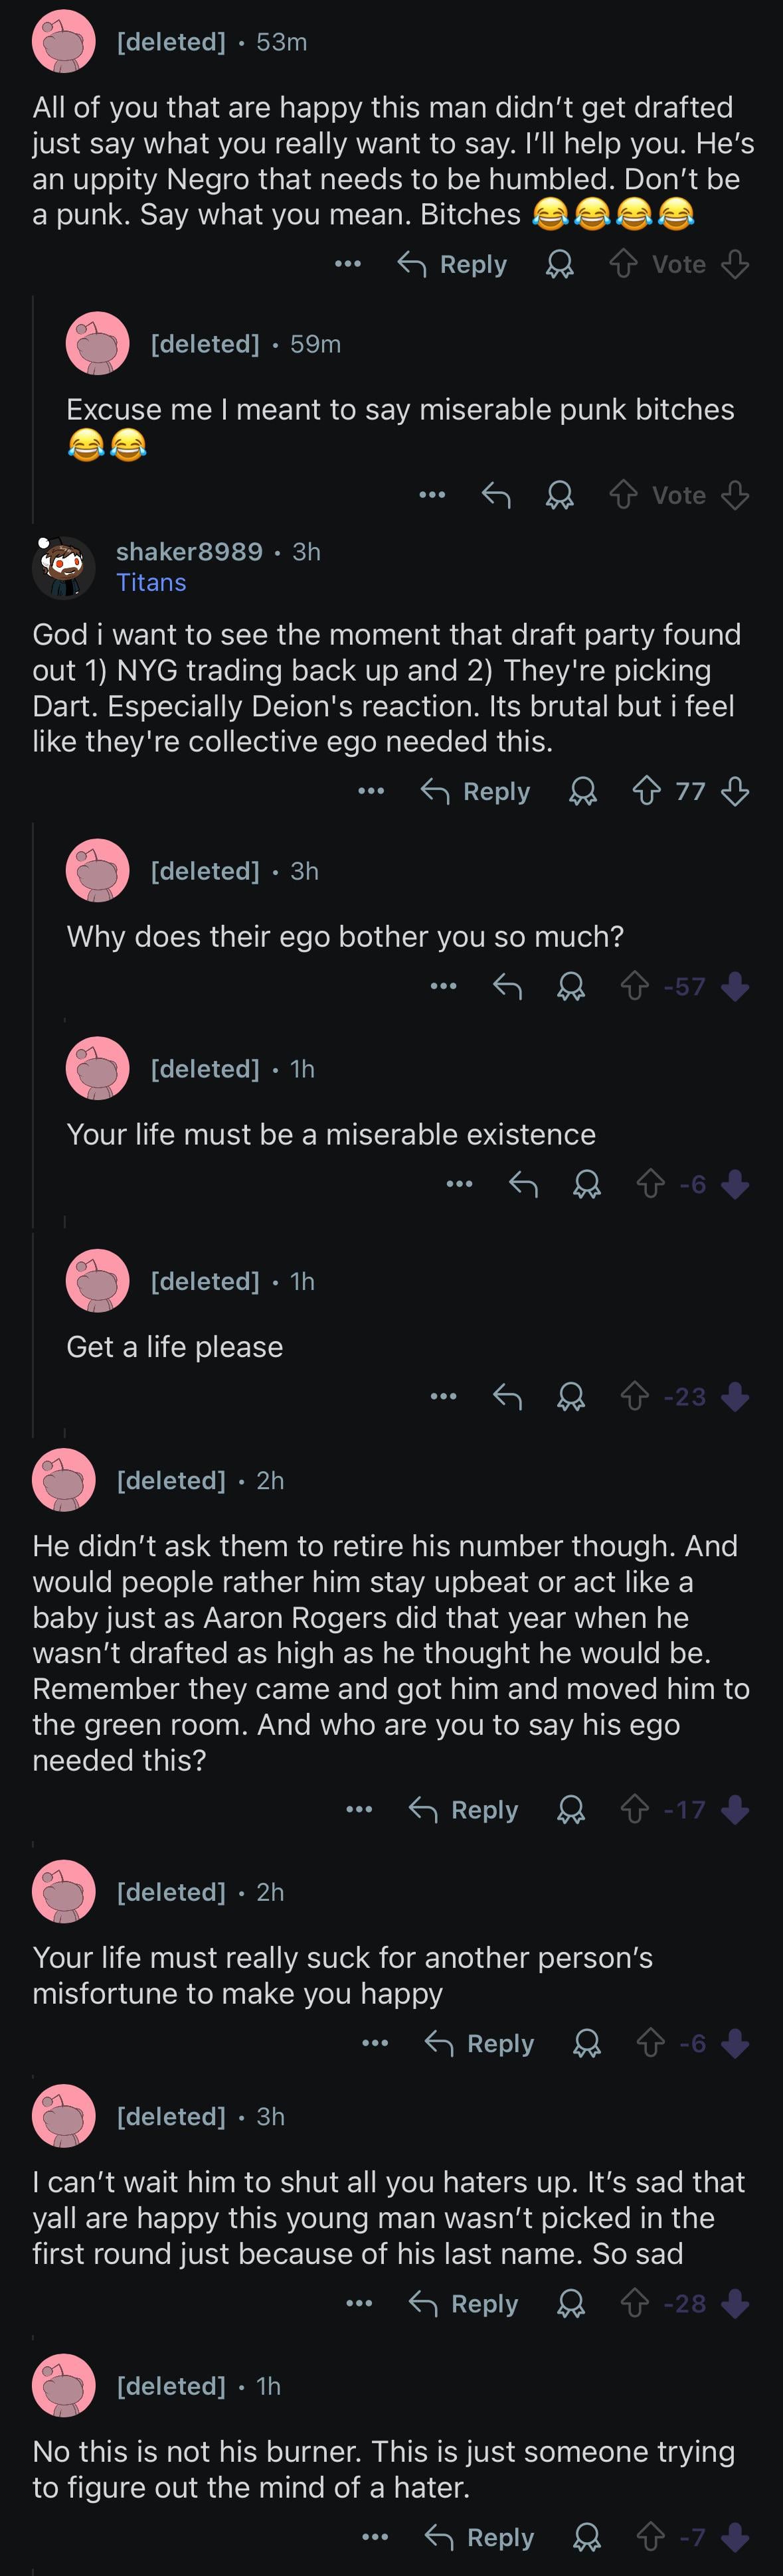Remove downvote on the -57 comment
The height and width of the screenshot is (2576, 783).
(735, 987)
